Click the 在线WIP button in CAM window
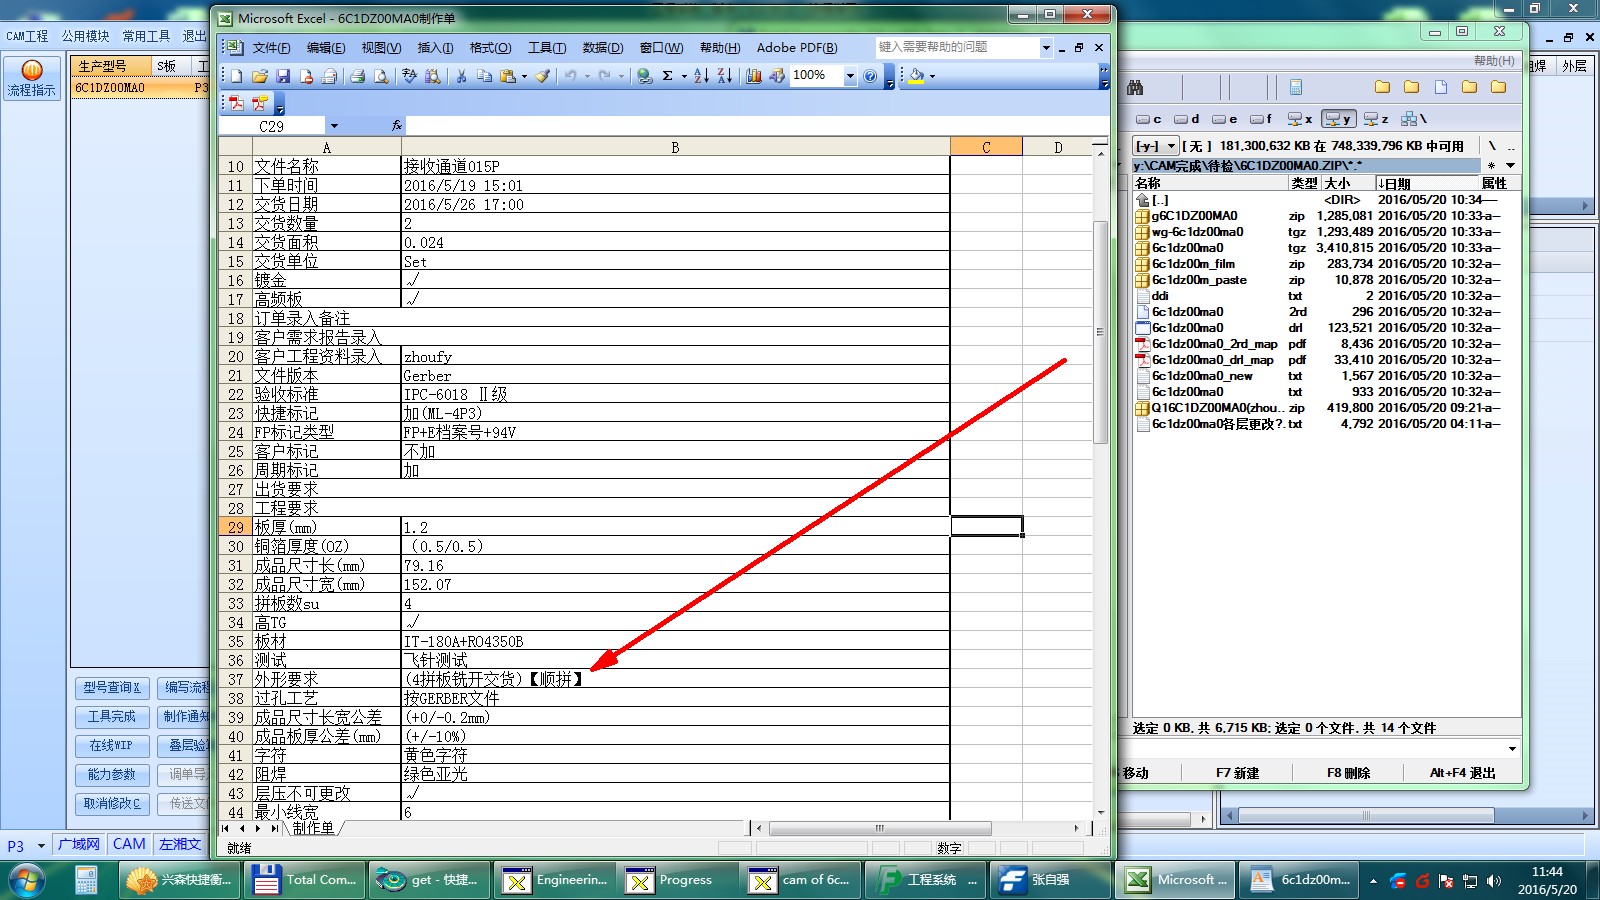This screenshot has width=1600, height=900. pyautogui.click(x=112, y=746)
